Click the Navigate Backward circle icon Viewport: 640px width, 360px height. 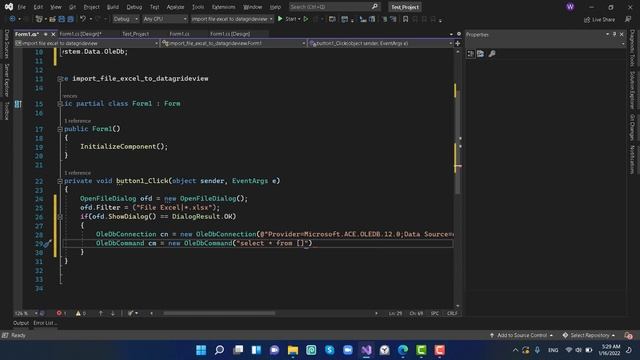pos(12,19)
